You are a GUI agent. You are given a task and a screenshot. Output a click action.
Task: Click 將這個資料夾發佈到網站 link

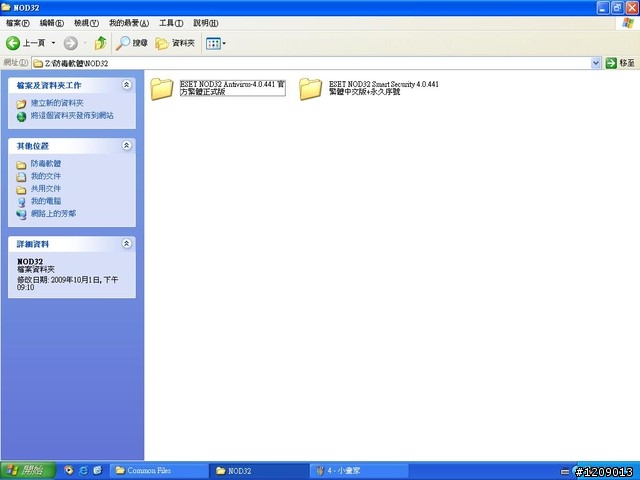72,116
